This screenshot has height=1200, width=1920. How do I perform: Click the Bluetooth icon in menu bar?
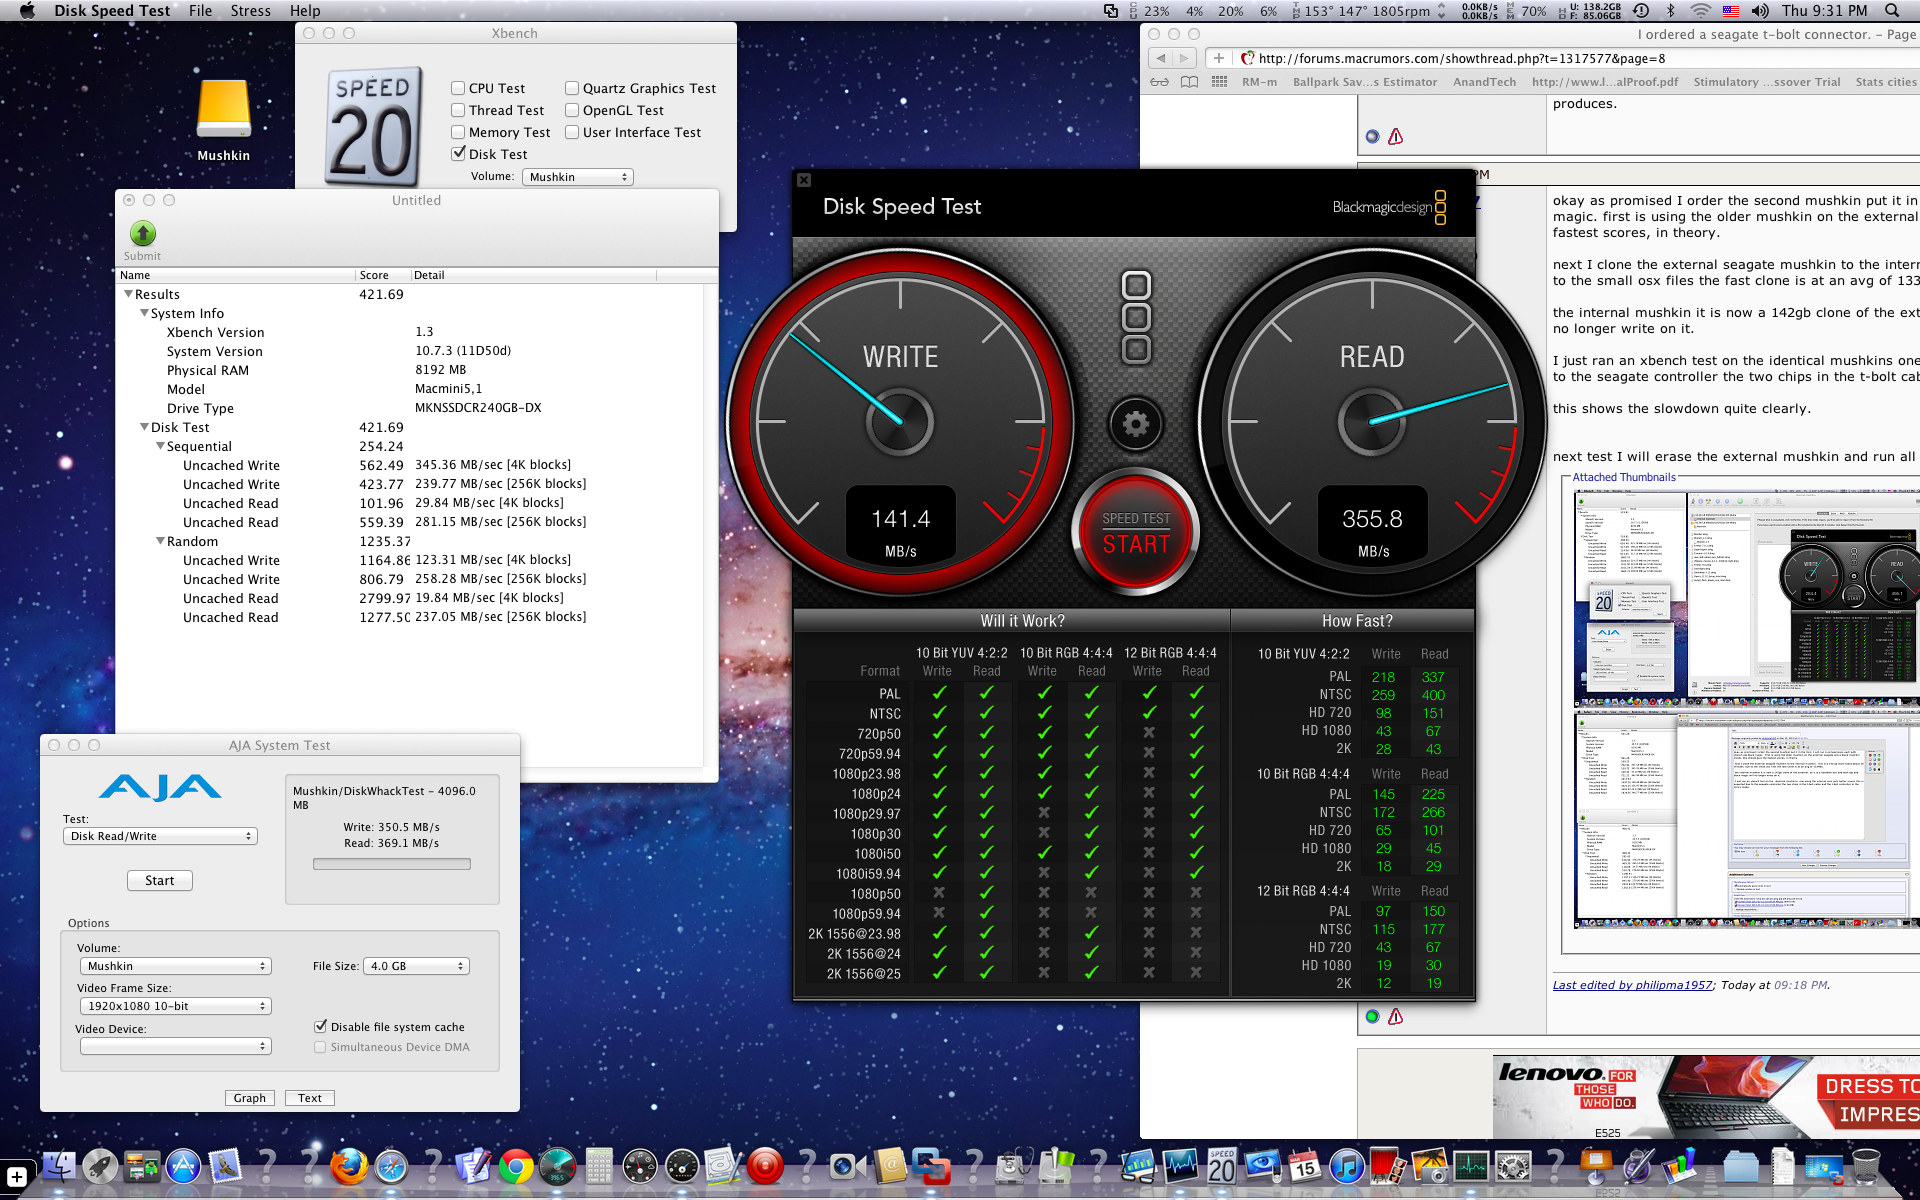click(x=1670, y=10)
